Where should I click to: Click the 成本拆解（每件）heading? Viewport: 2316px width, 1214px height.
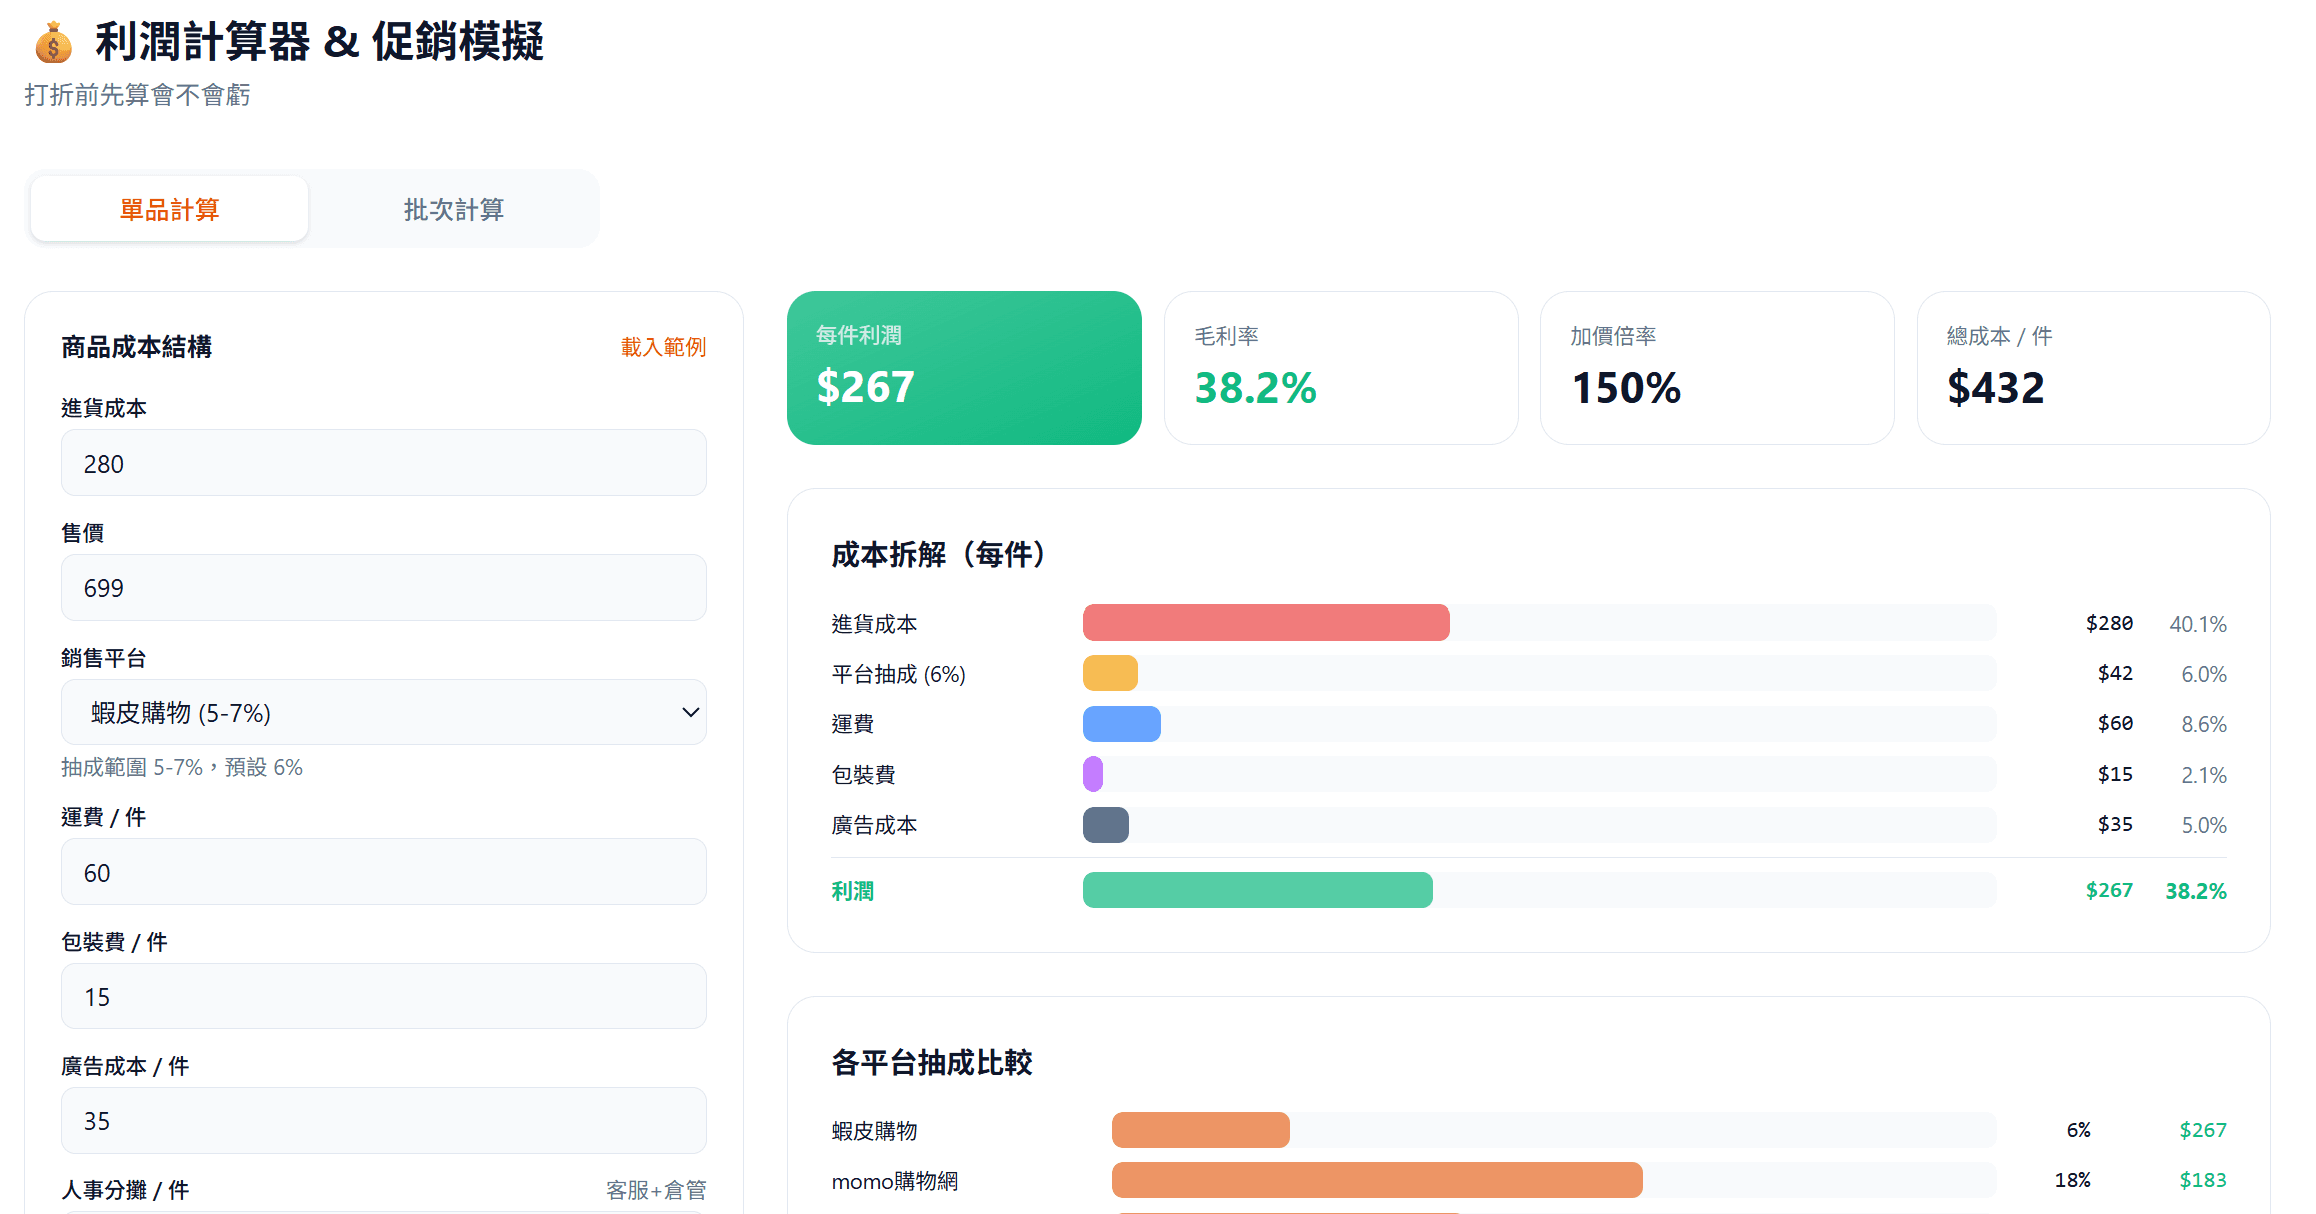coord(939,554)
